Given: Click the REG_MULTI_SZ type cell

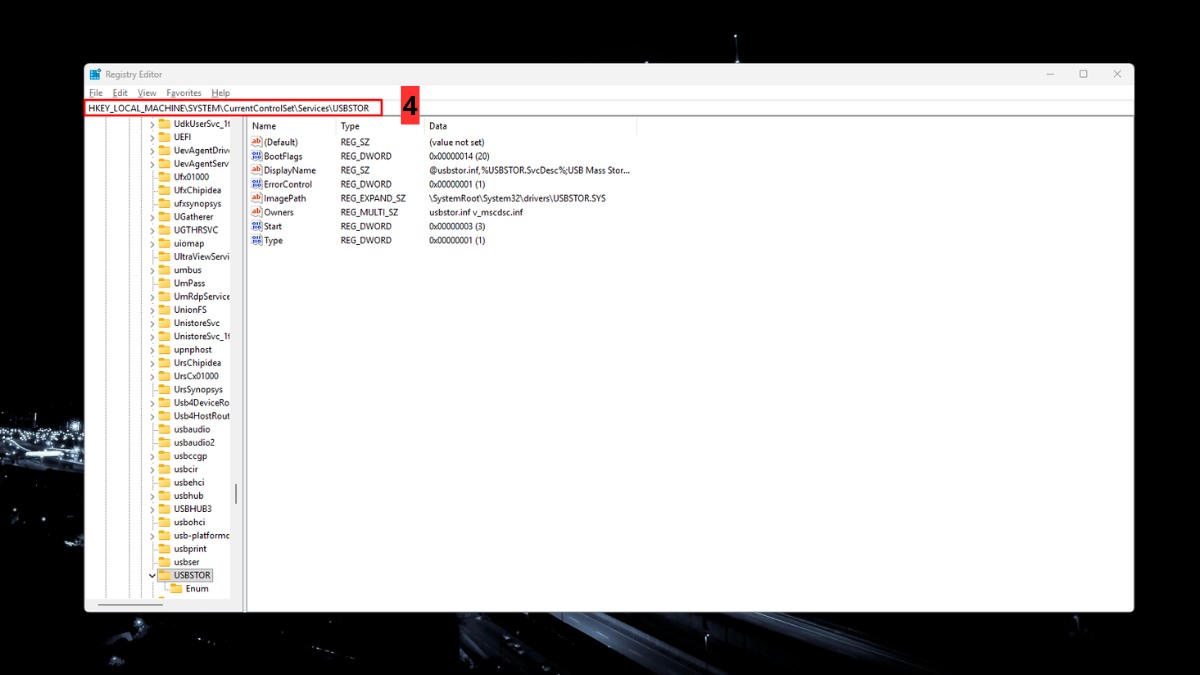Looking at the screenshot, I should pos(369,212).
